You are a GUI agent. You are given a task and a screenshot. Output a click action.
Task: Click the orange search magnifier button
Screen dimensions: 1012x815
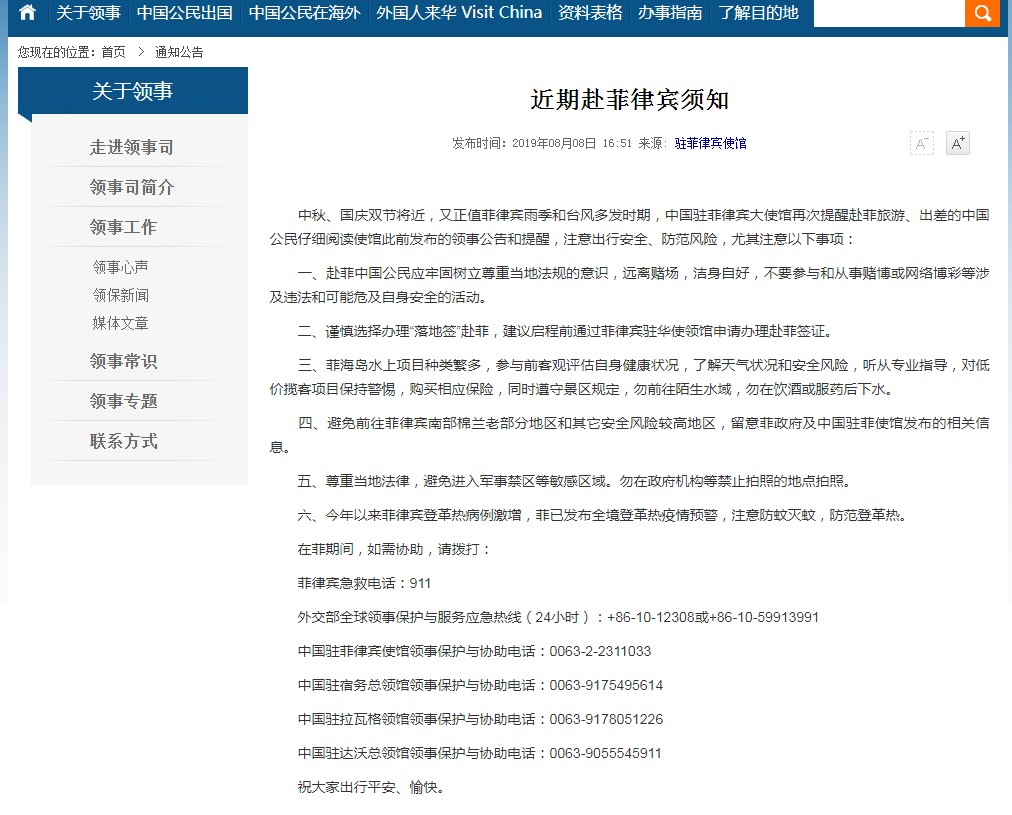click(x=982, y=13)
